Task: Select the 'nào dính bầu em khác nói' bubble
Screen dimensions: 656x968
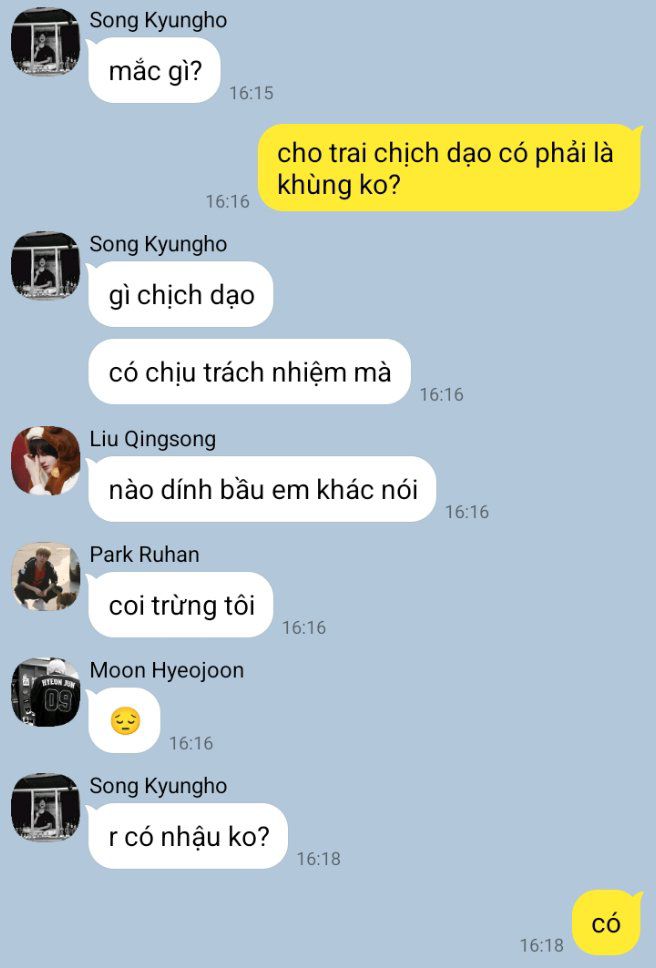Action: click(x=262, y=489)
